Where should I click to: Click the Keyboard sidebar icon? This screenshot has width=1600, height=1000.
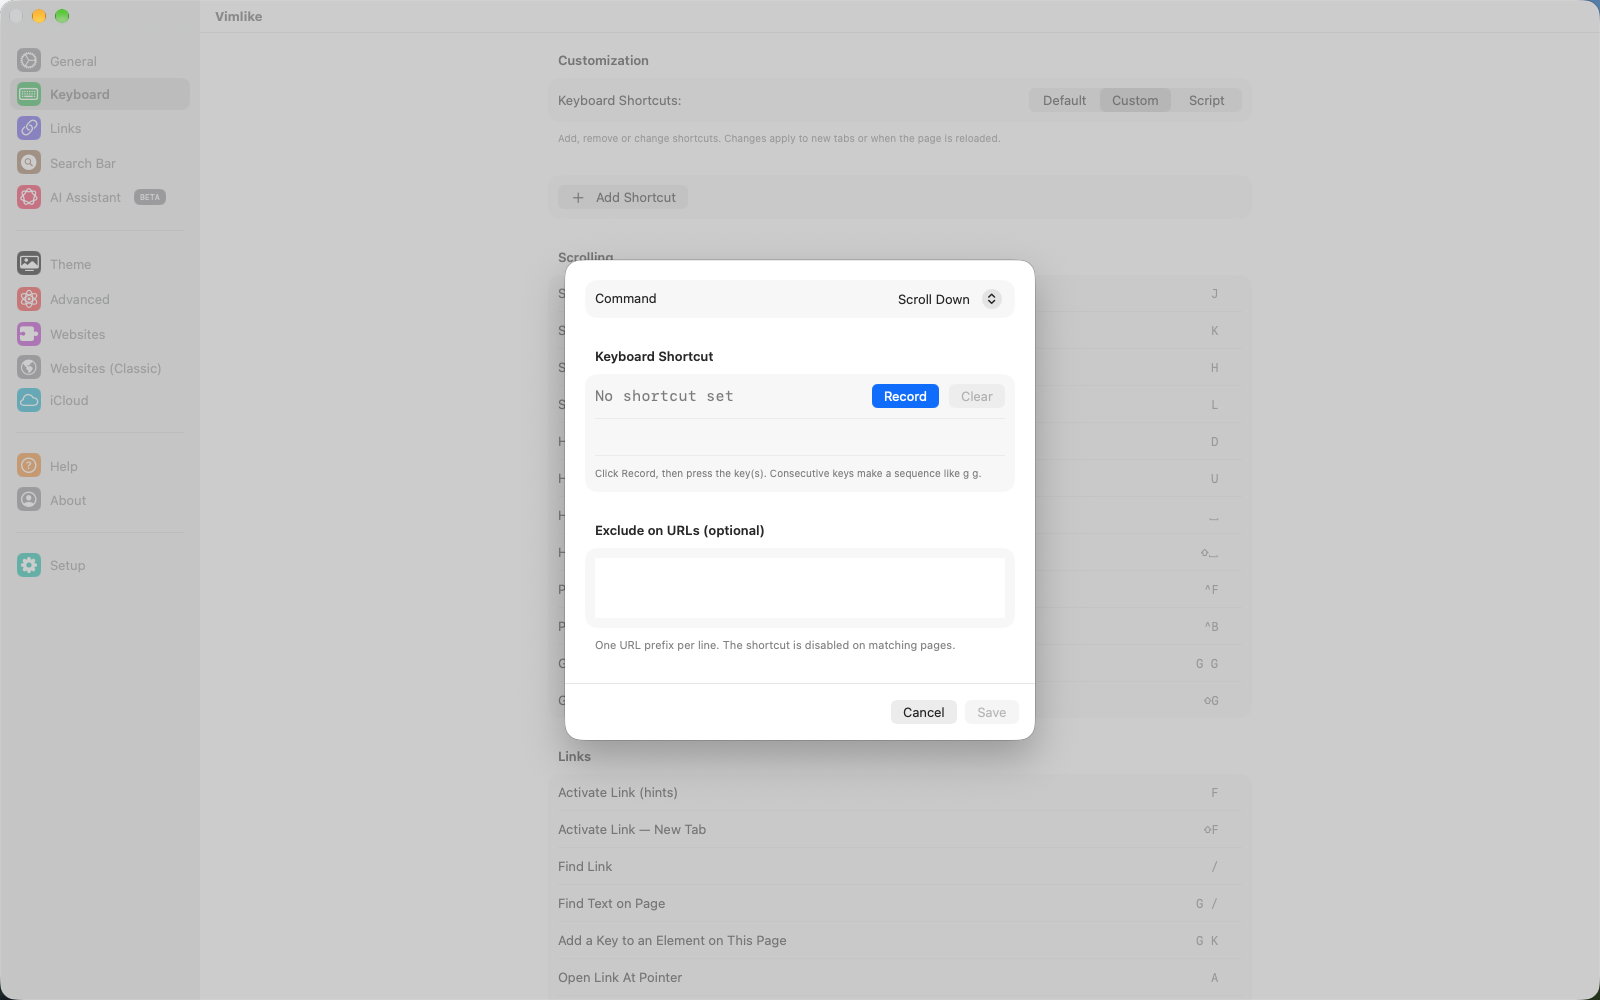[29, 94]
